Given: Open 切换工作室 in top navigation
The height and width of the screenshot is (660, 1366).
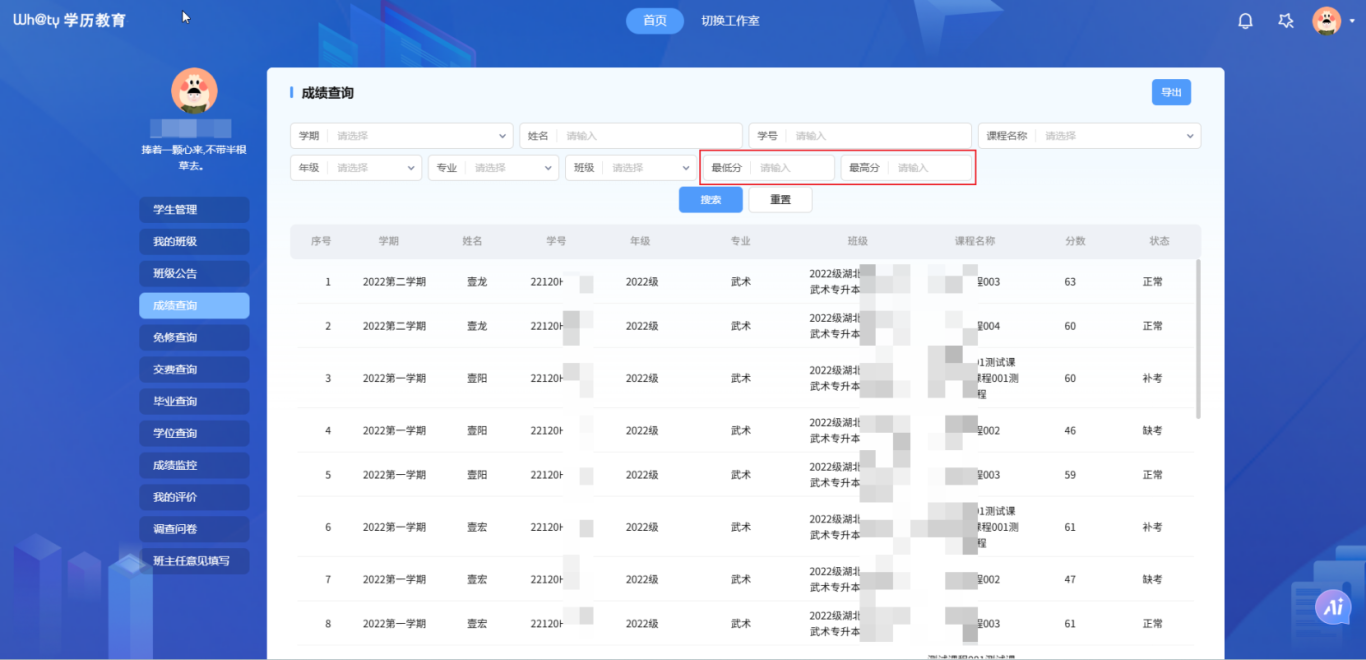Looking at the screenshot, I should point(730,21).
